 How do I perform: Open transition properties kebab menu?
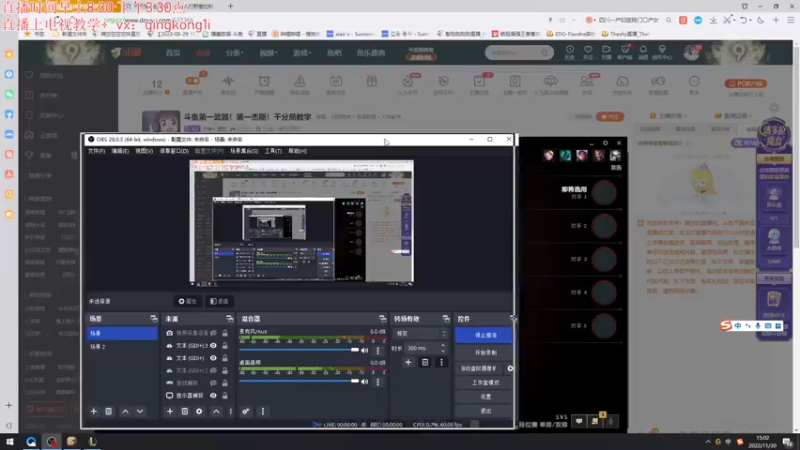coord(441,362)
